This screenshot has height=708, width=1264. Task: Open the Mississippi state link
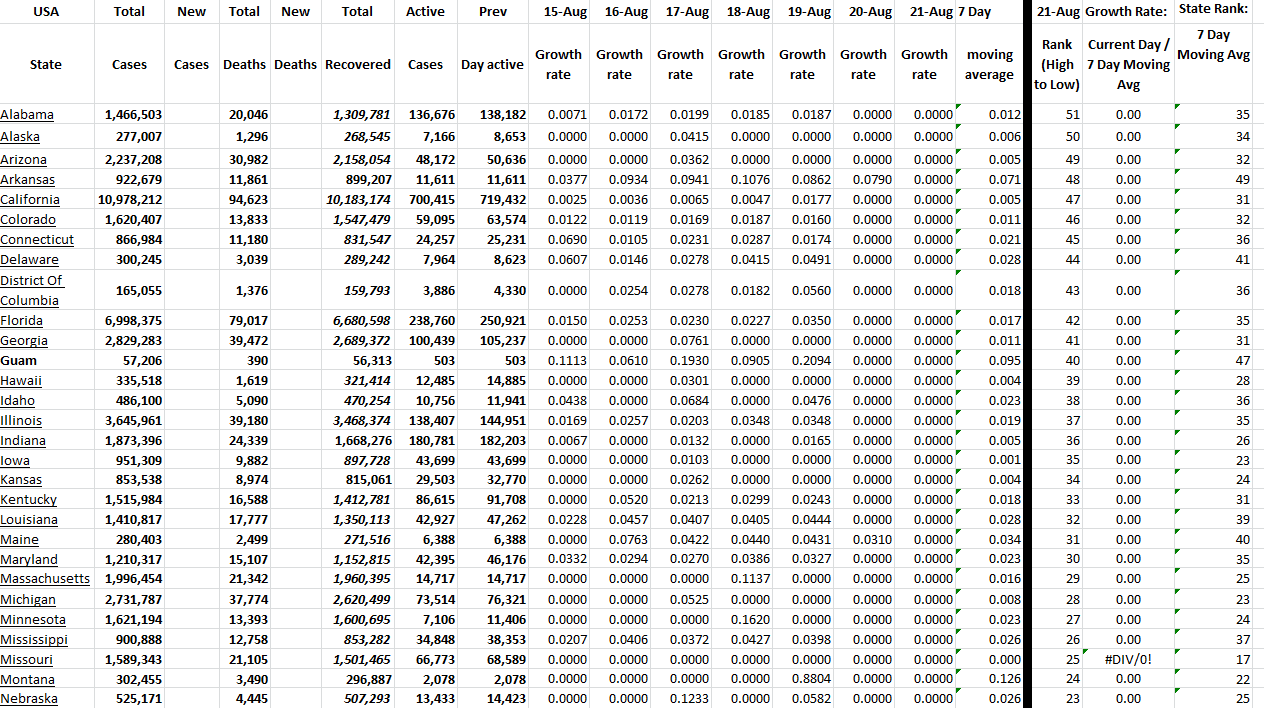click(x=34, y=640)
